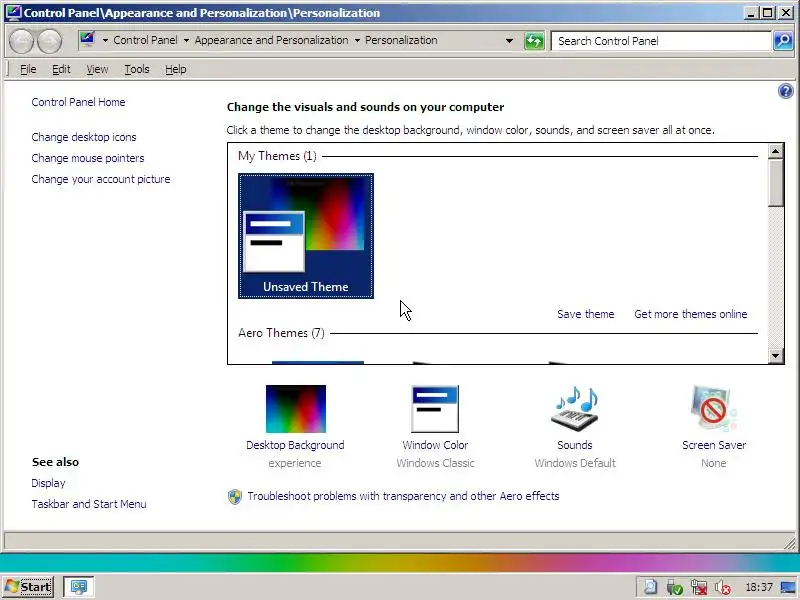Open the Display link under See also
The height and width of the screenshot is (600, 800).
[48, 483]
